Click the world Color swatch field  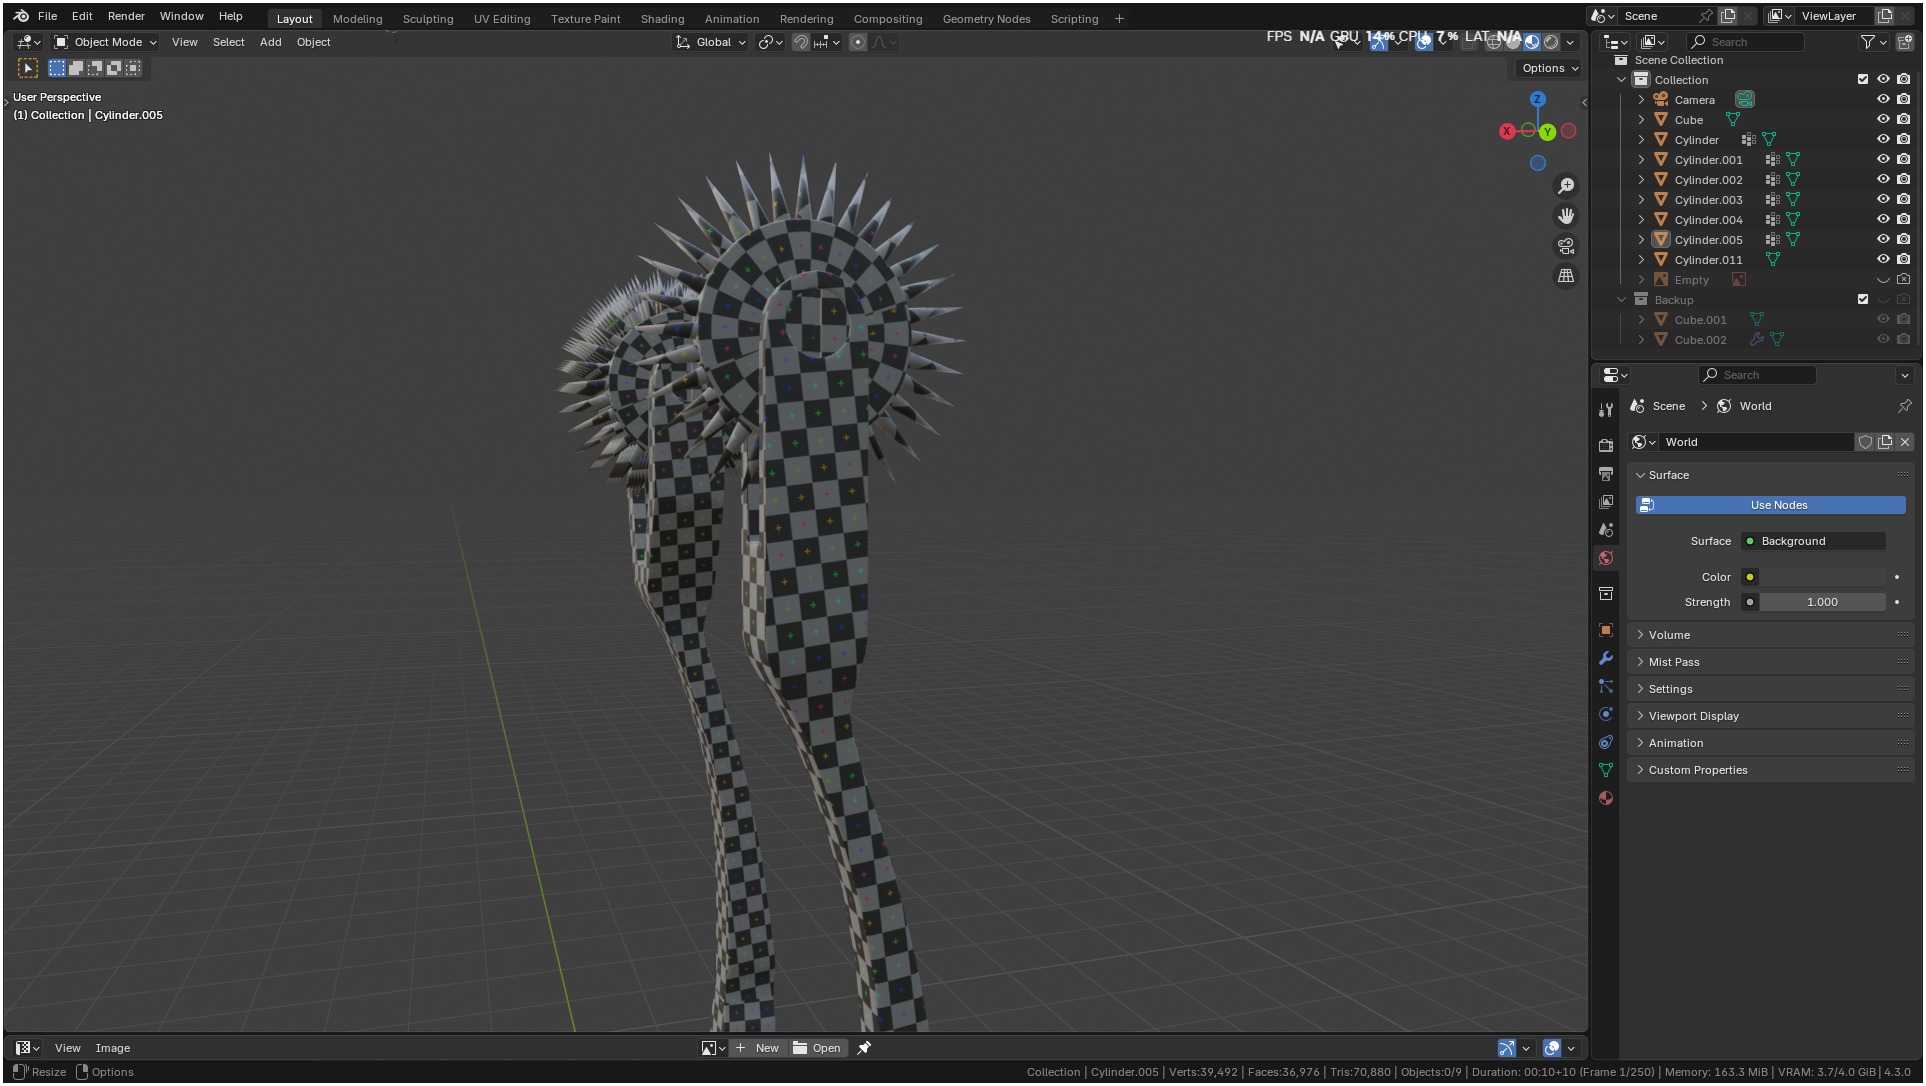pyautogui.click(x=1822, y=577)
